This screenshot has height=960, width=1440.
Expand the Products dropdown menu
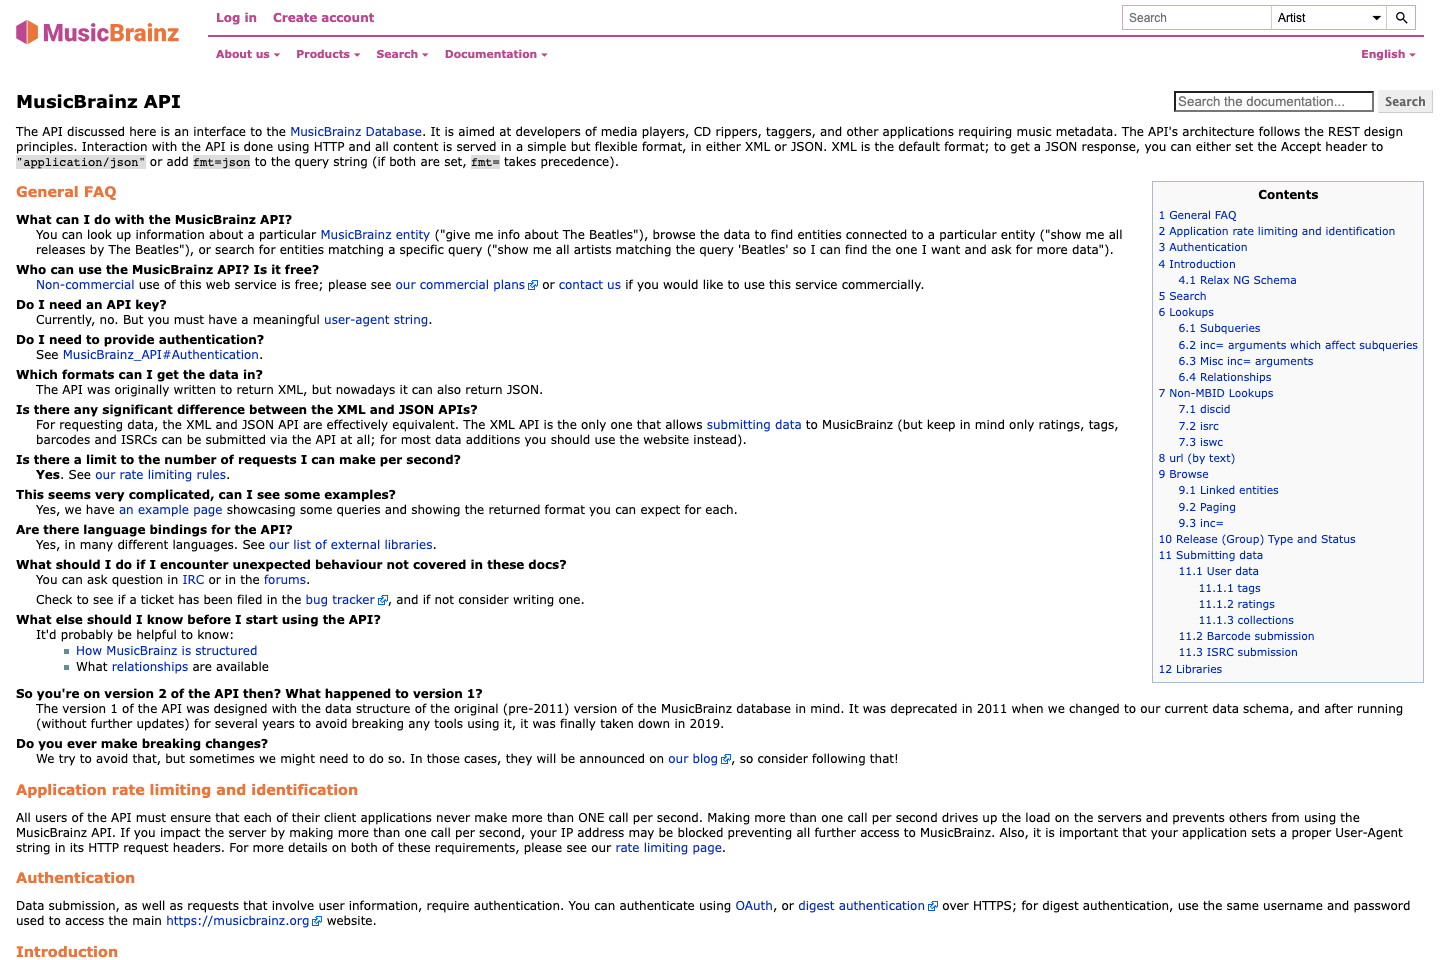tap(328, 54)
